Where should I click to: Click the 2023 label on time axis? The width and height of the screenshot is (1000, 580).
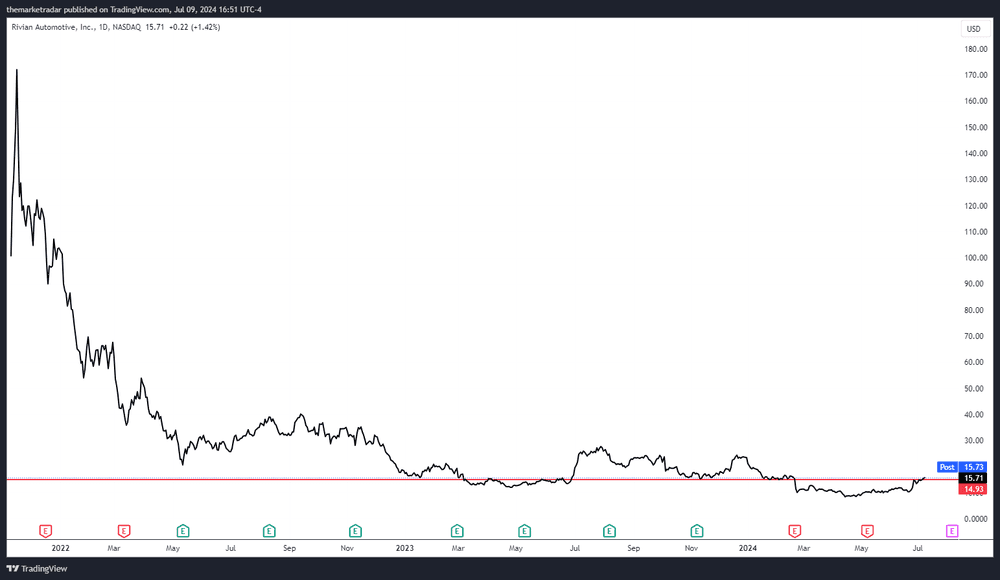coord(405,548)
